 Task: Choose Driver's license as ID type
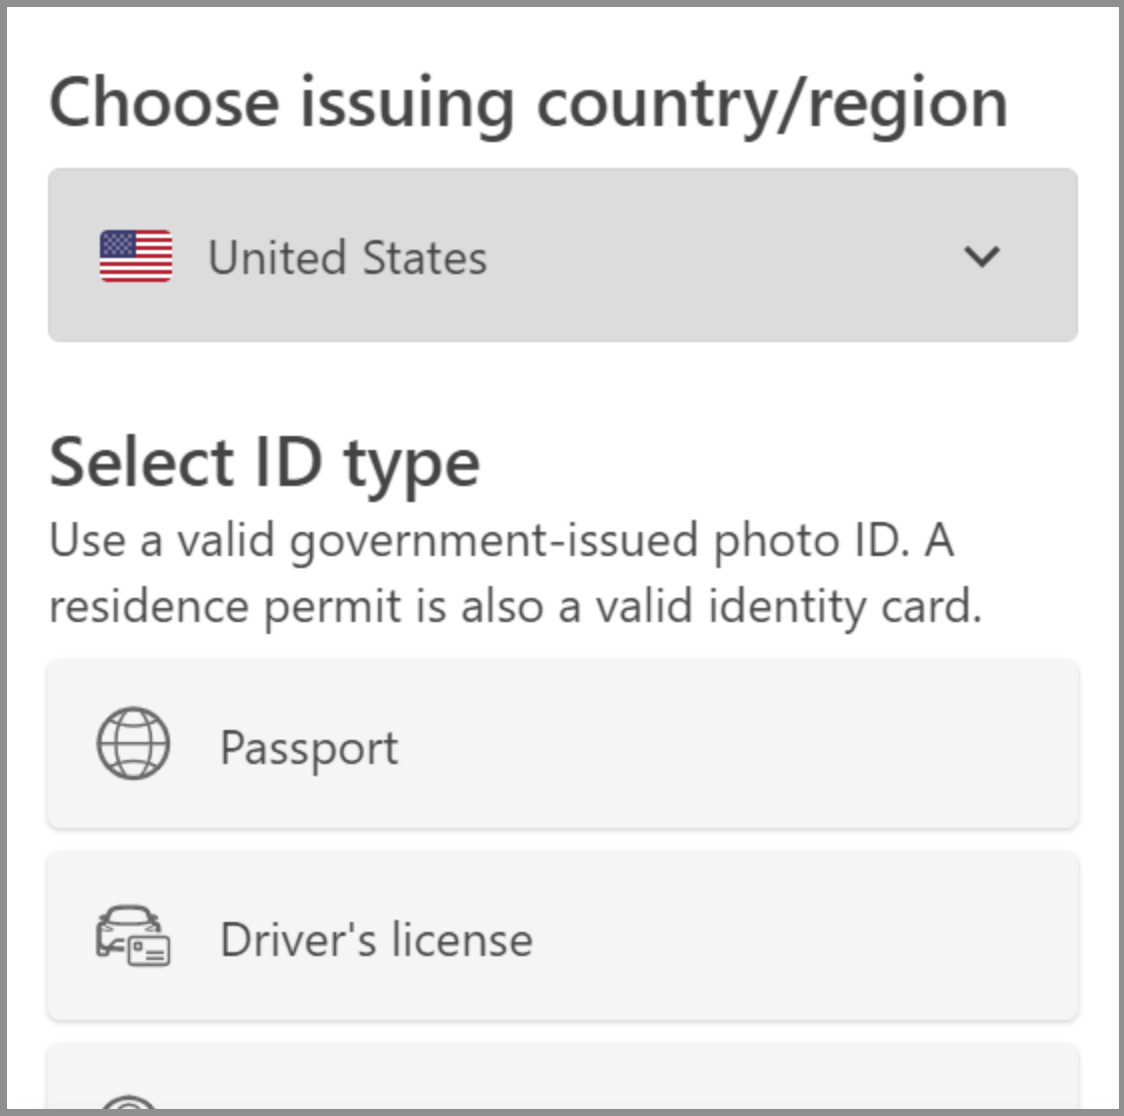coord(562,936)
